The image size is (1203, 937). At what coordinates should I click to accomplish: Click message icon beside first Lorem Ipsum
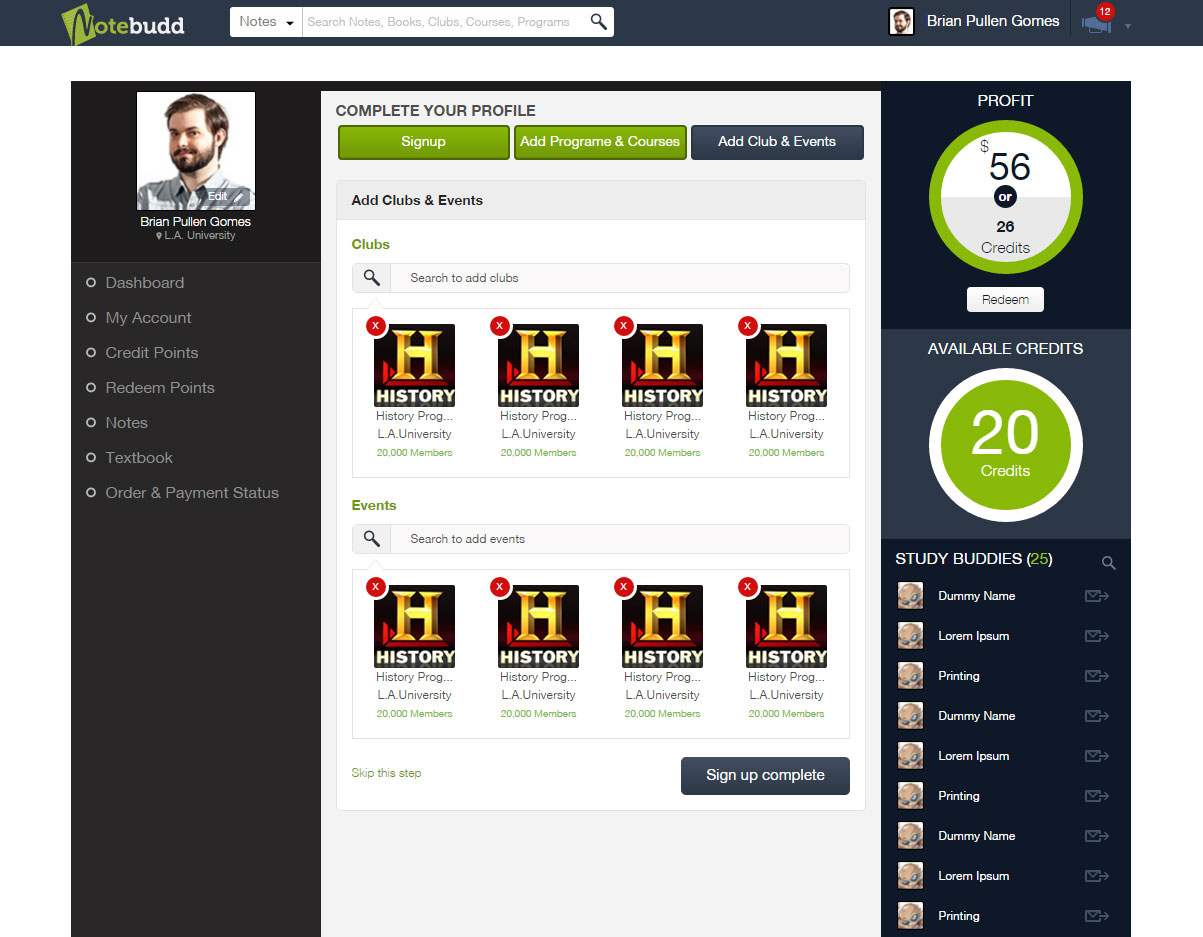point(1097,636)
